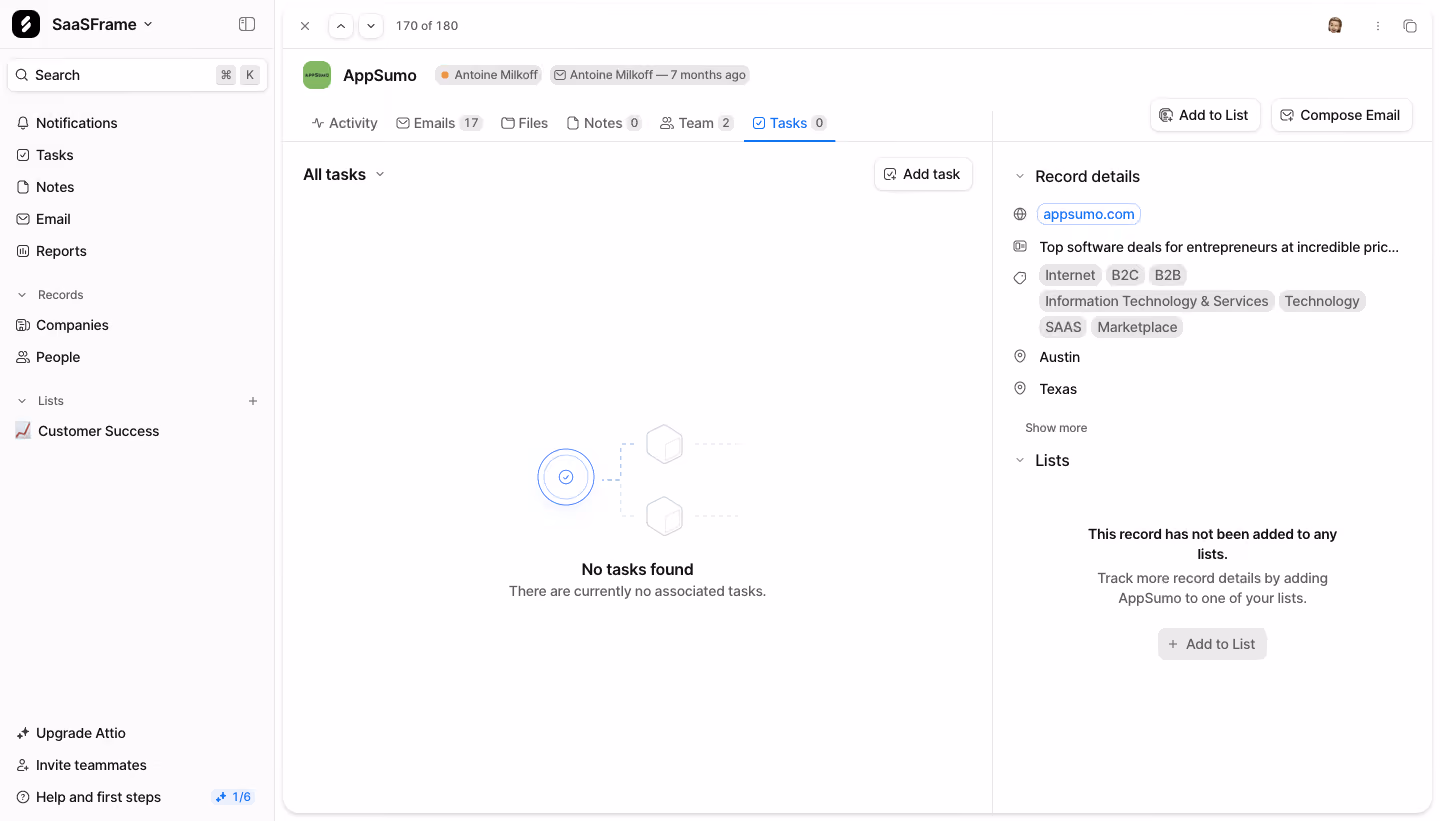
Task: Click the Search input field
Action: [137, 75]
